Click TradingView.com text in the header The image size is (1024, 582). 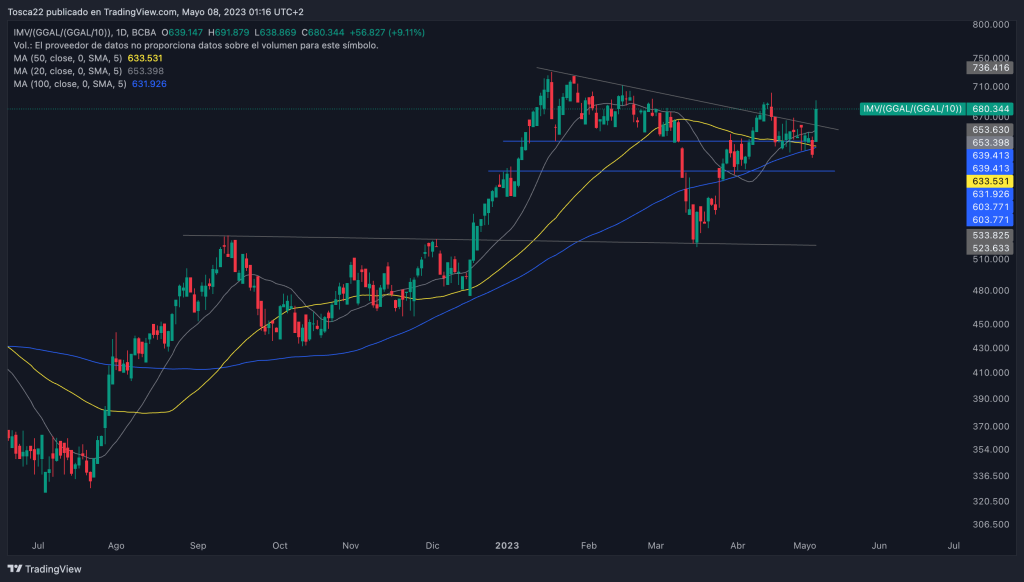coord(140,12)
